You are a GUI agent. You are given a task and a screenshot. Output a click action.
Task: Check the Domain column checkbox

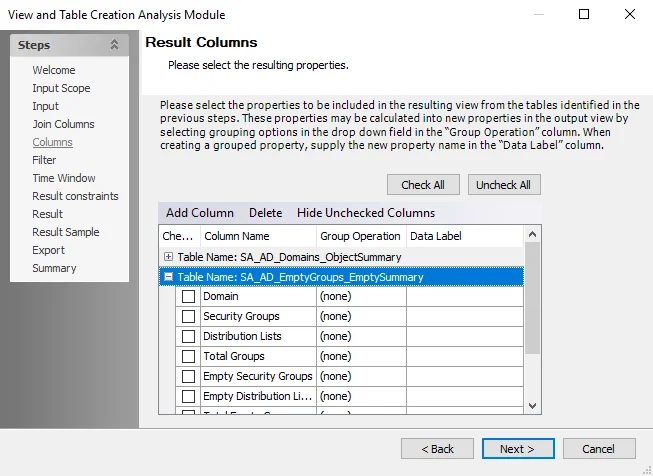click(x=188, y=297)
